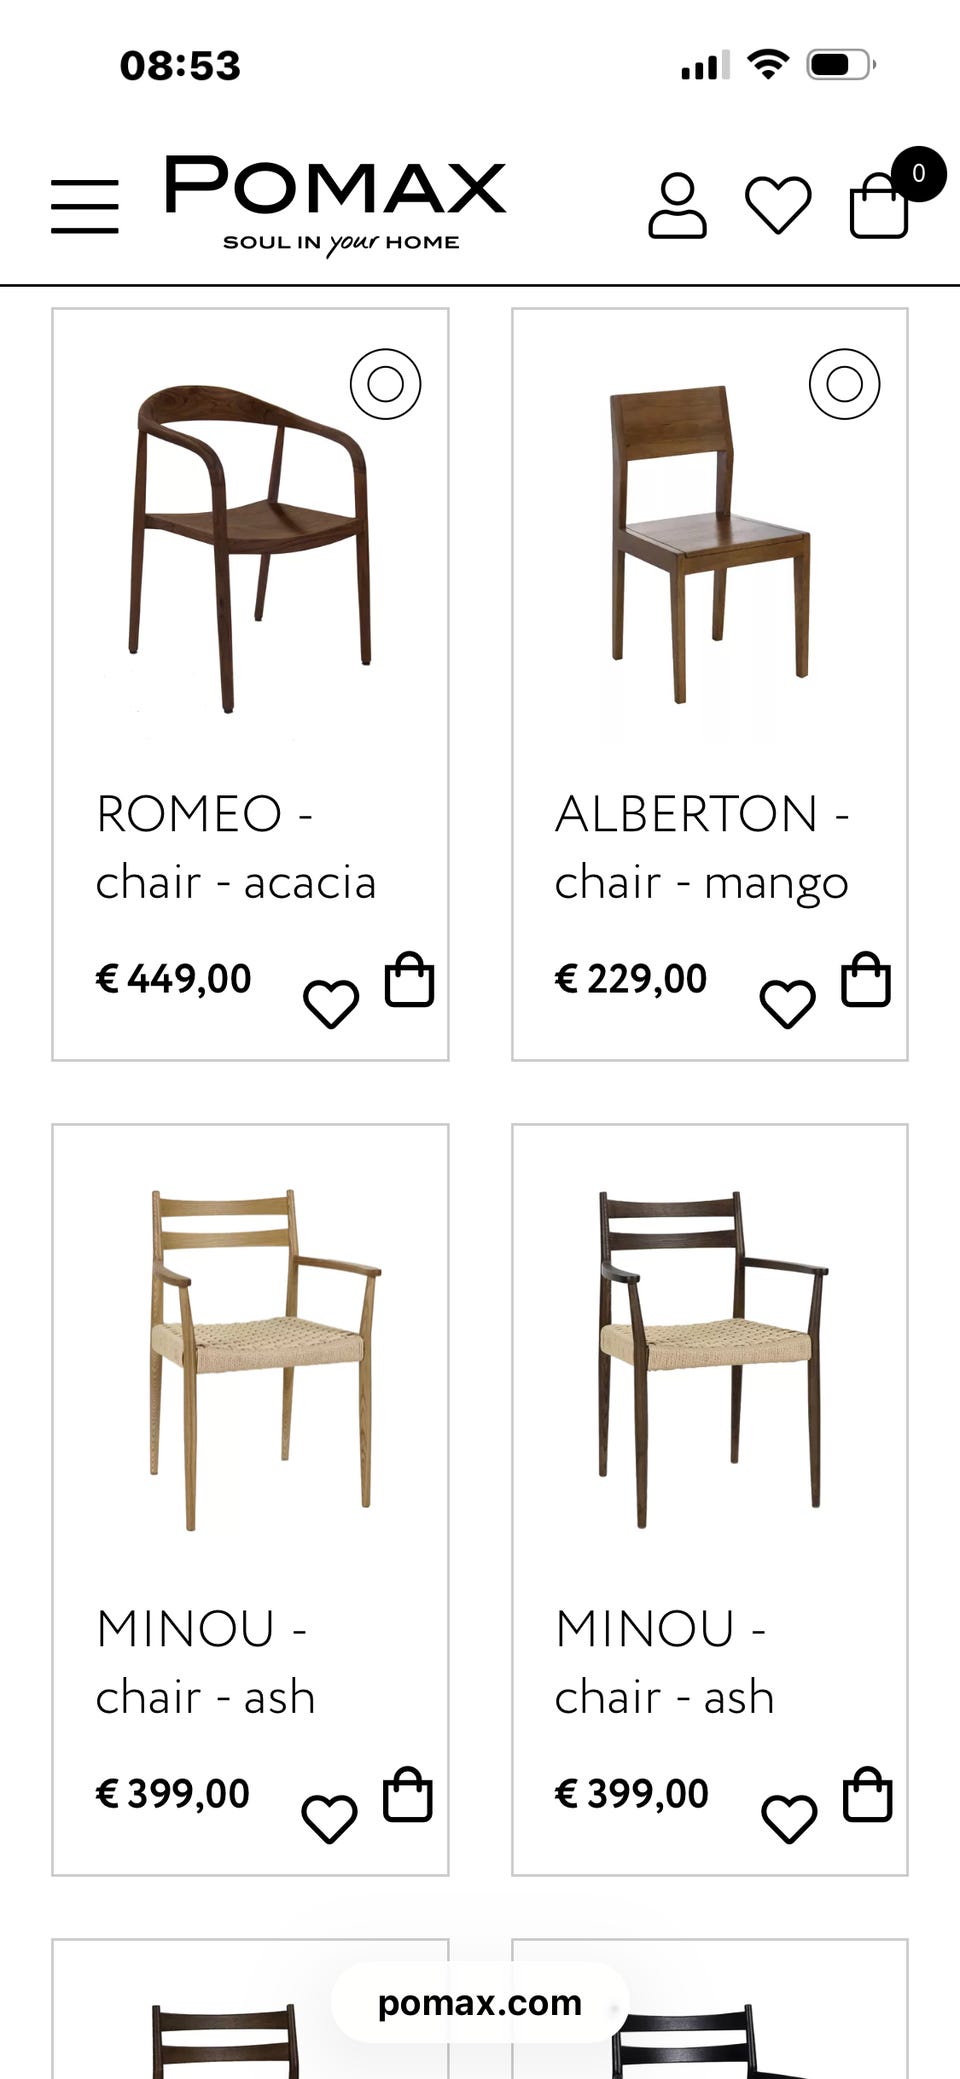The image size is (960, 2079).
Task: Add dark ash MINOU chair to cart
Action: 867,1795
